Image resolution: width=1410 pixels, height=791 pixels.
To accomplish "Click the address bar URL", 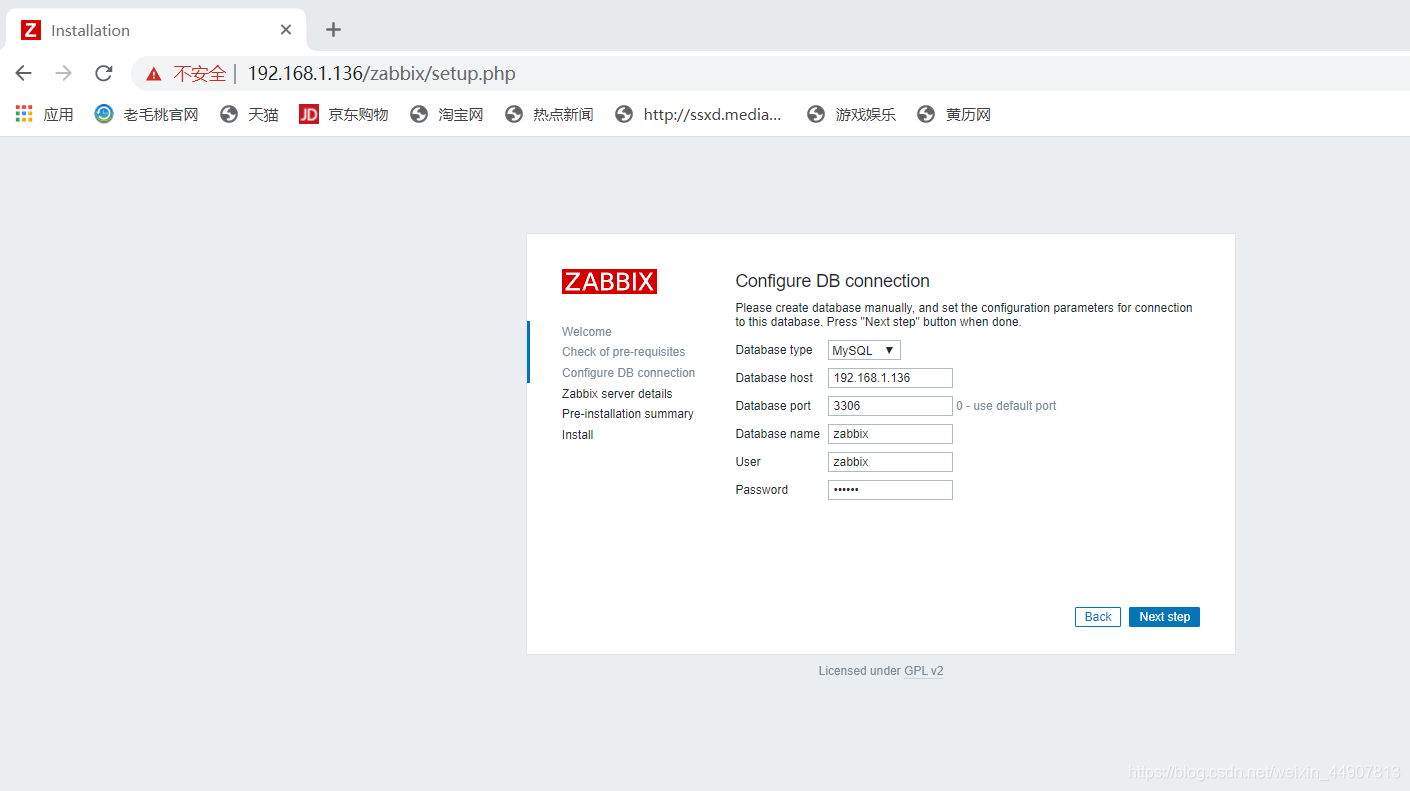I will [x=382, y=74].
